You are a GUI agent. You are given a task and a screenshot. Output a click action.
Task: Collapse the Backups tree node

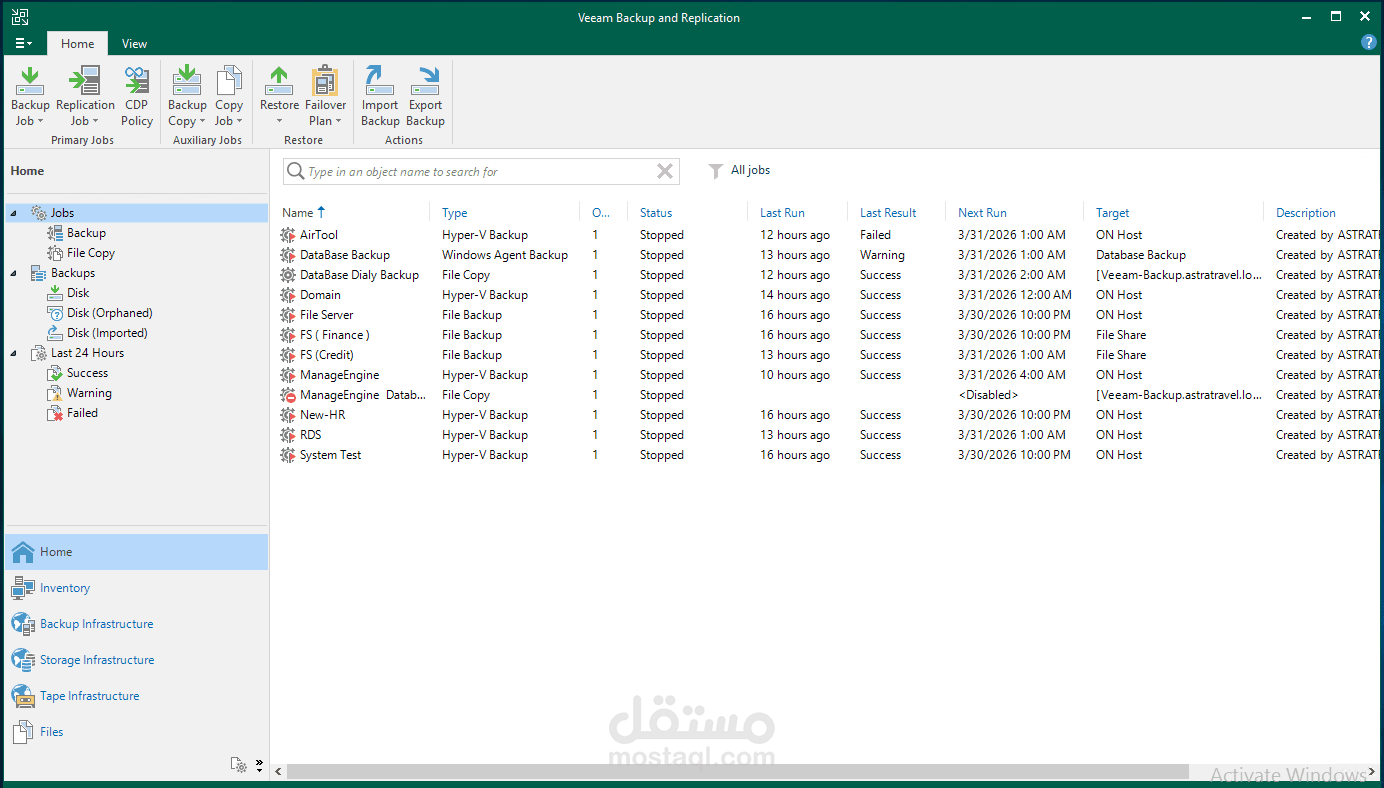coord(14,273)
